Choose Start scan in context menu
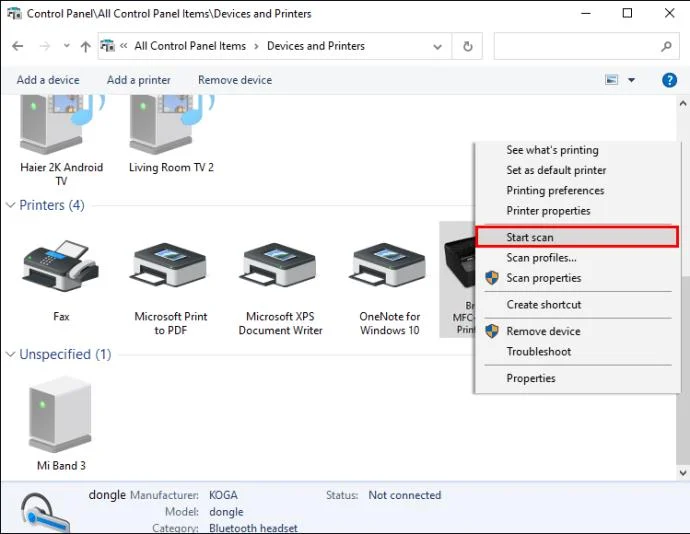 (576, 237)
